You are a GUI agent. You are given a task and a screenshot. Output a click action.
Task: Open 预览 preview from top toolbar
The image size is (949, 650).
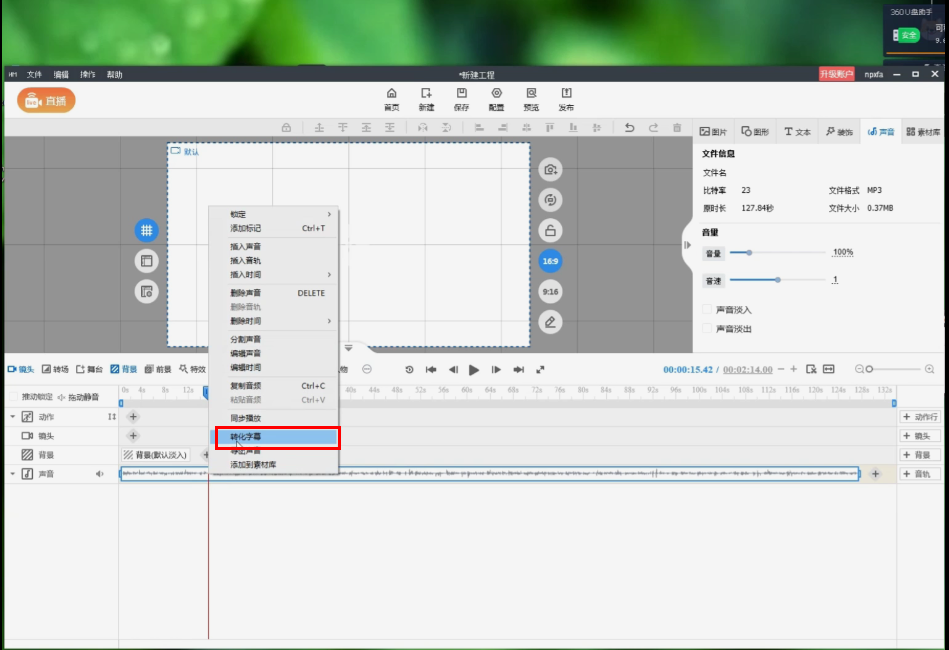tap(531, 98)
